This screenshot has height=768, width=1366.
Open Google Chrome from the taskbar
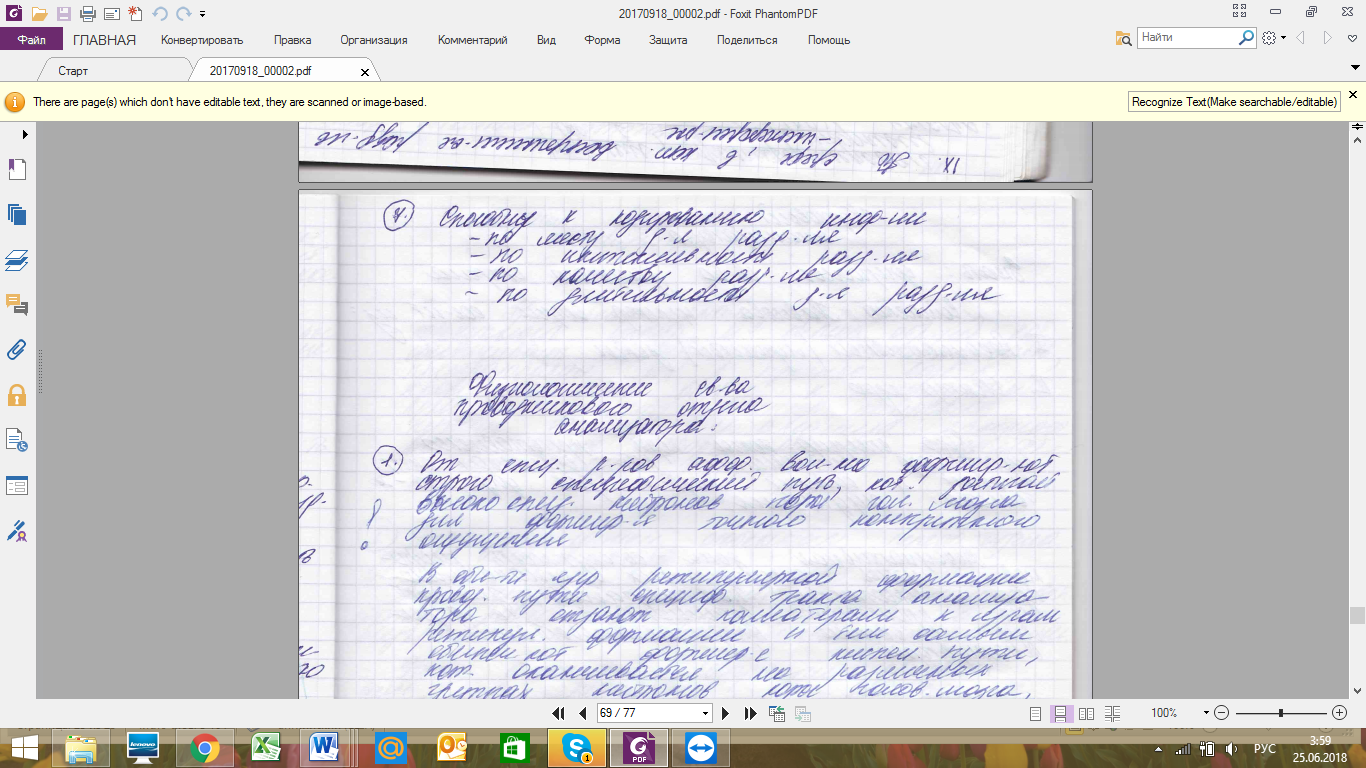pos(205,748)
